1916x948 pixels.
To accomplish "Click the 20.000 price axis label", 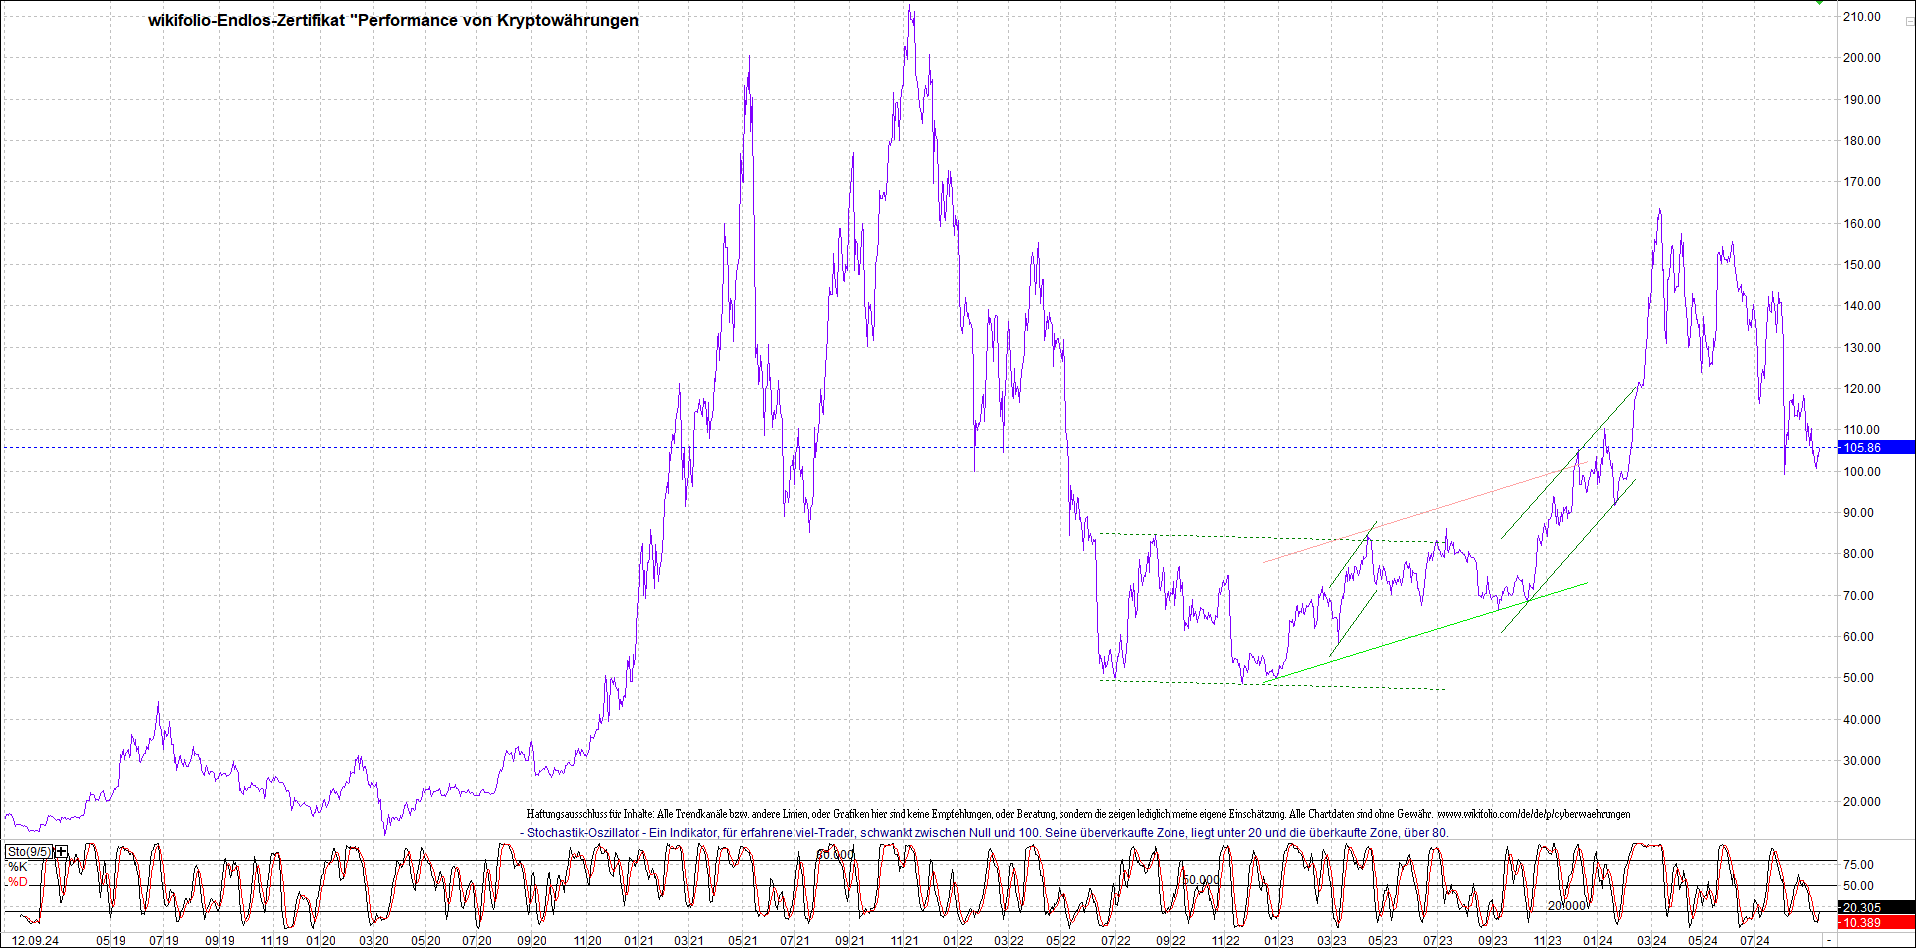I will point(1862,802).
